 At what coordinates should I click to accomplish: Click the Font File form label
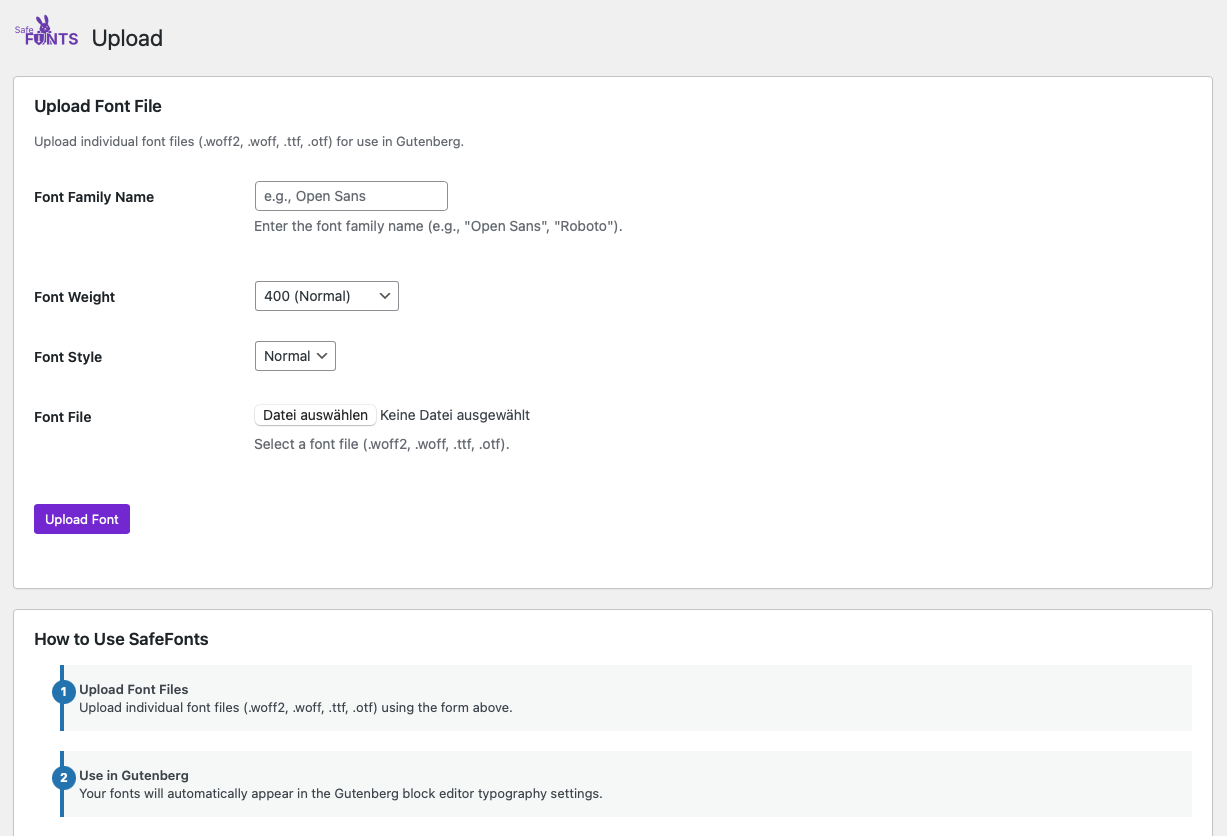click(x=62, y=417)
